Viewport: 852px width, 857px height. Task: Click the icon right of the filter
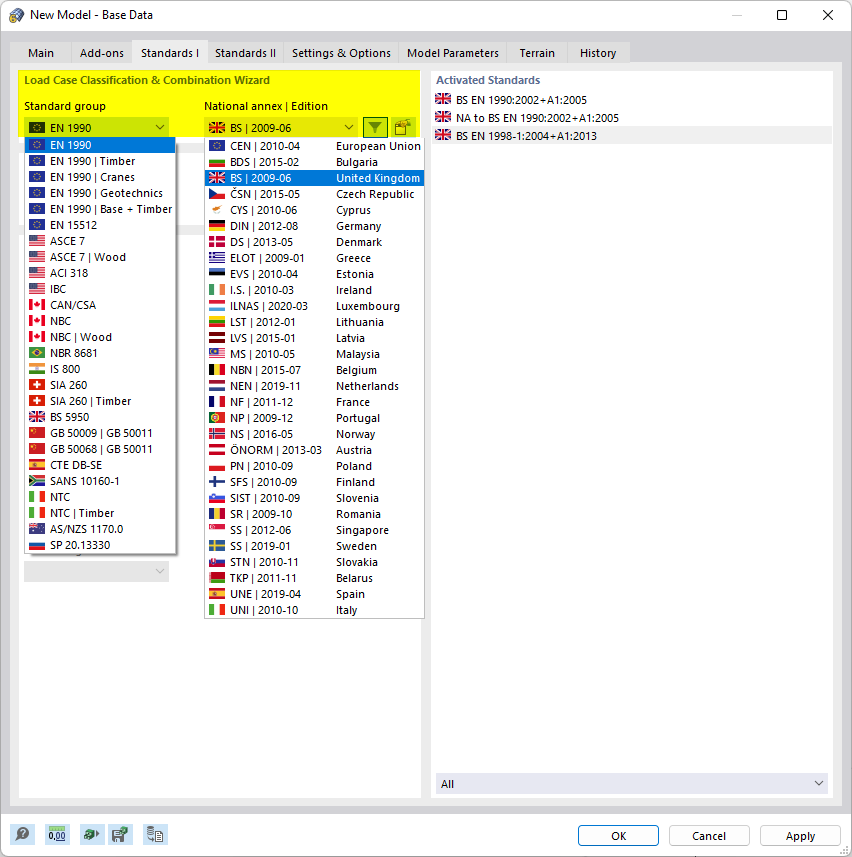(x=403, y=127)
